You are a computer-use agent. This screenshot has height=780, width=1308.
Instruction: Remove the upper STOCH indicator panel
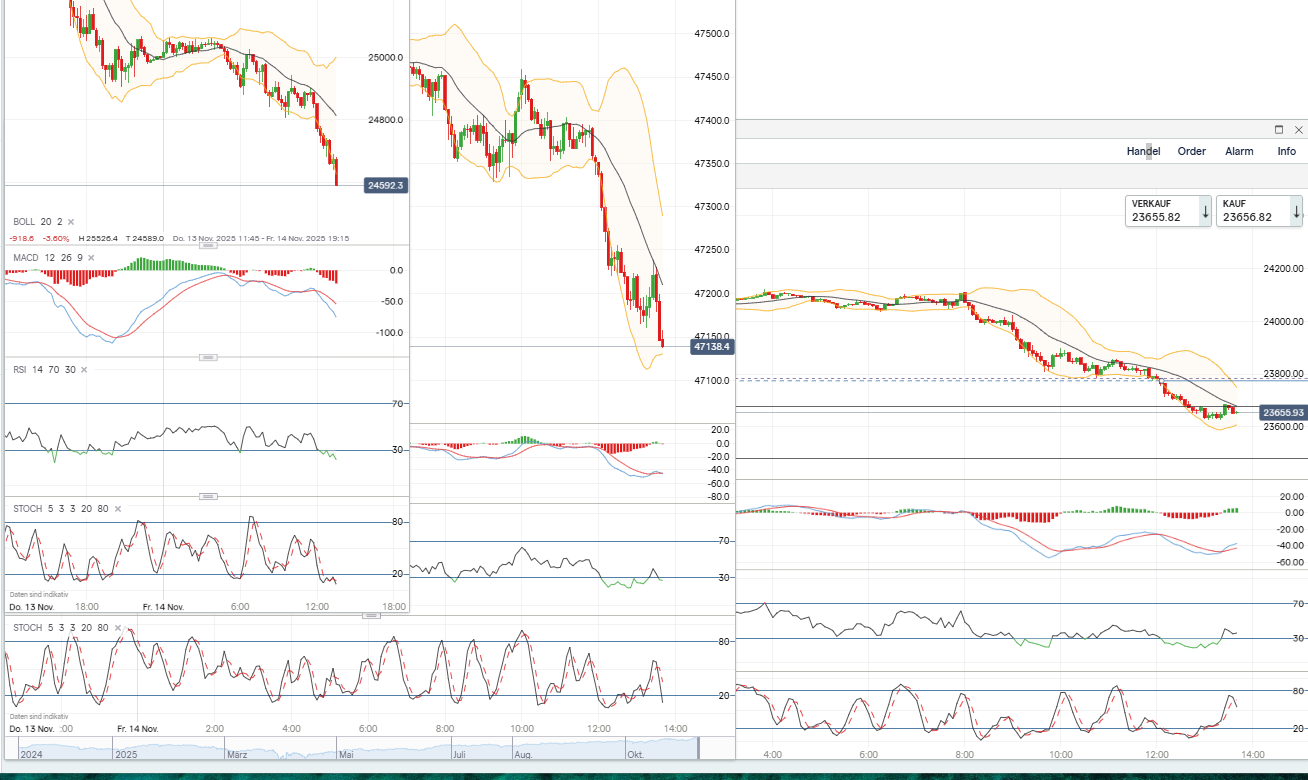pos(117,509)
